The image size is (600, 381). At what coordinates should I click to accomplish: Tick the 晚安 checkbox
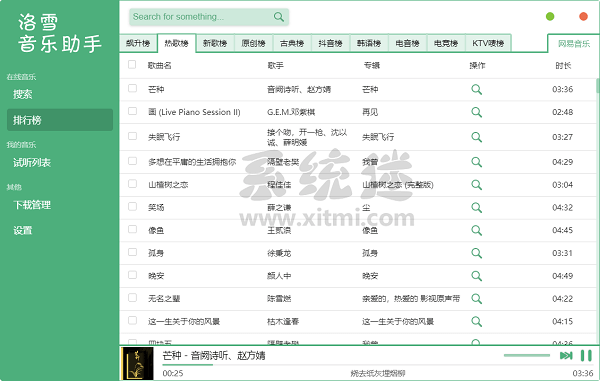pos(132,275)
